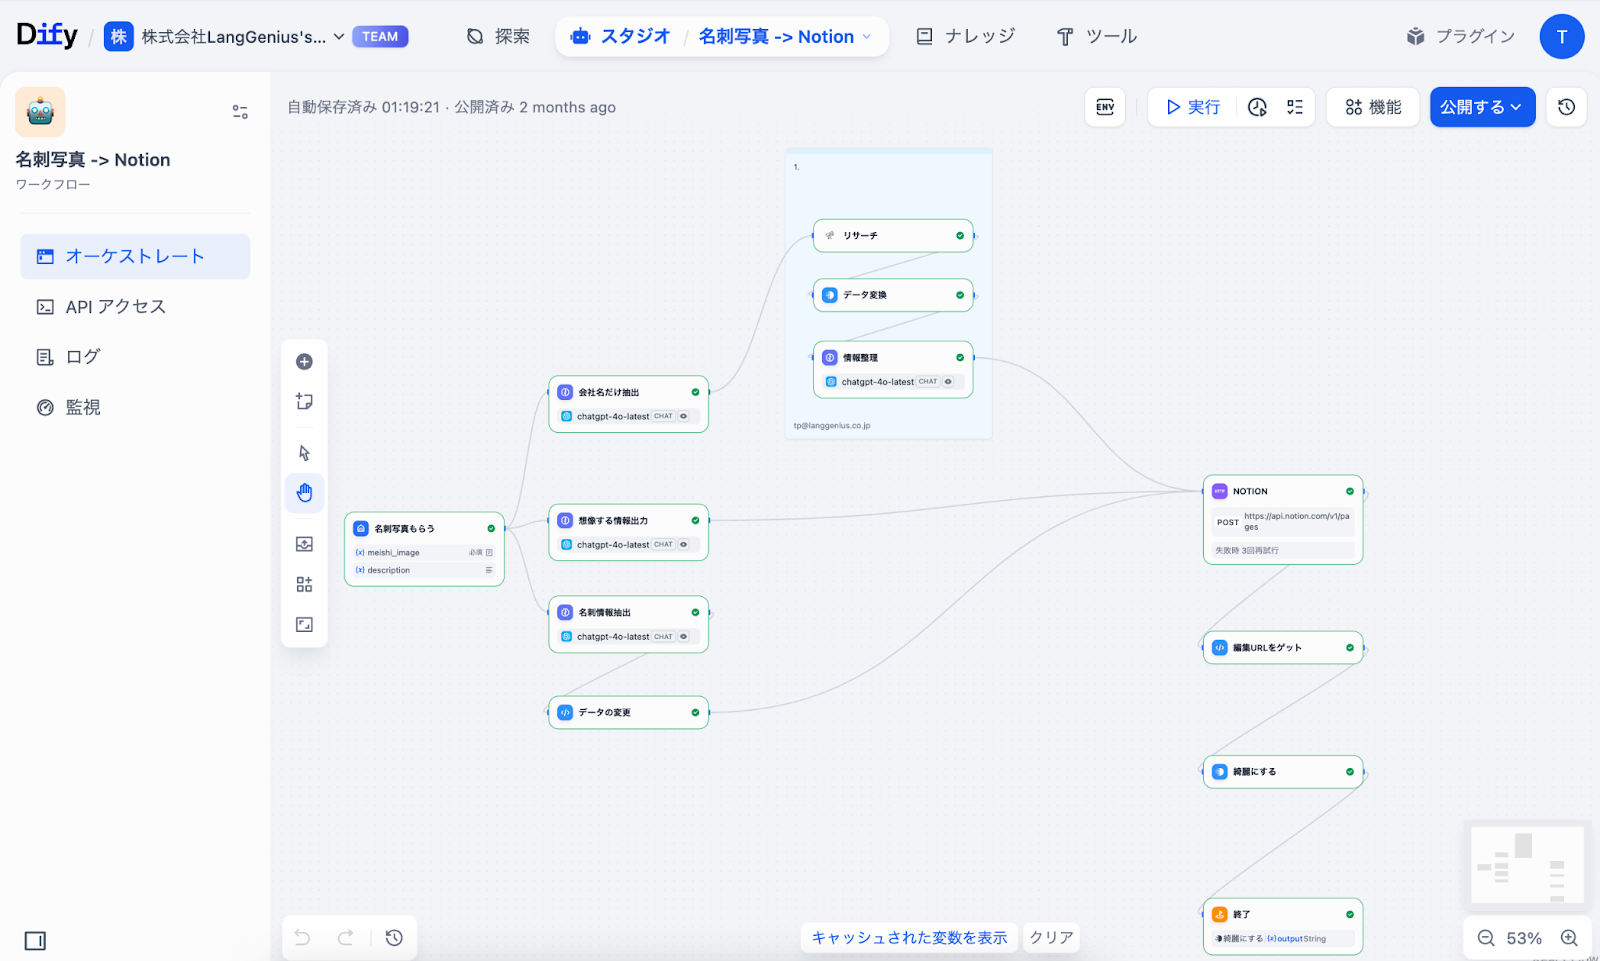The width and height of the screenshot is (1600, 961).
Task: Add a node with plus icon
Action: click(x=305, y=362)
